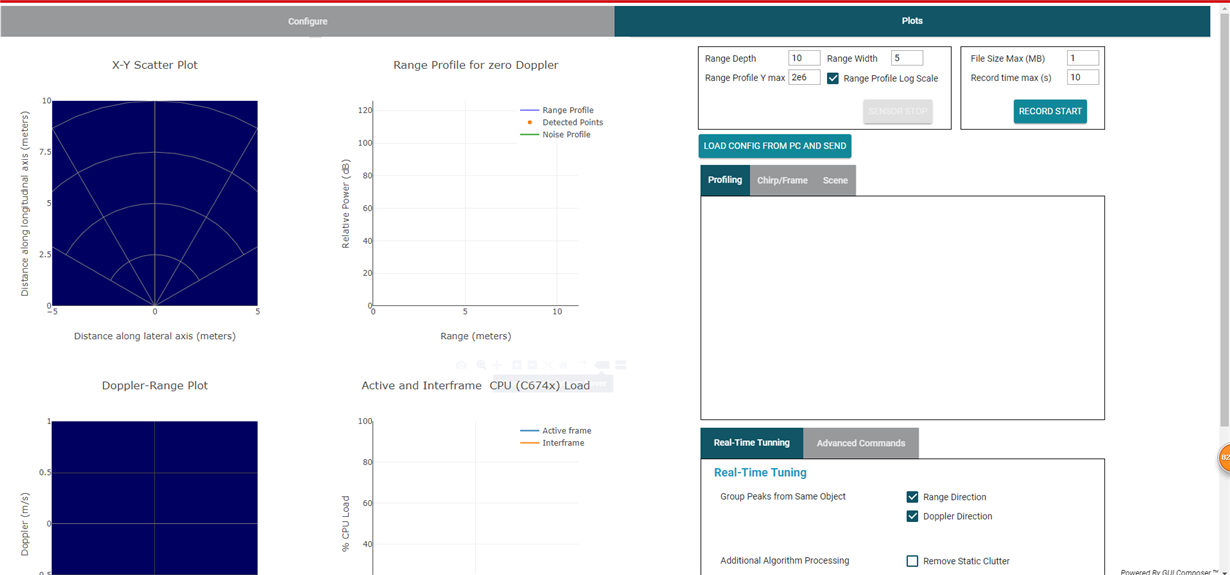
Task: Select the Plots tab
Action: click(x=912, y=21)
